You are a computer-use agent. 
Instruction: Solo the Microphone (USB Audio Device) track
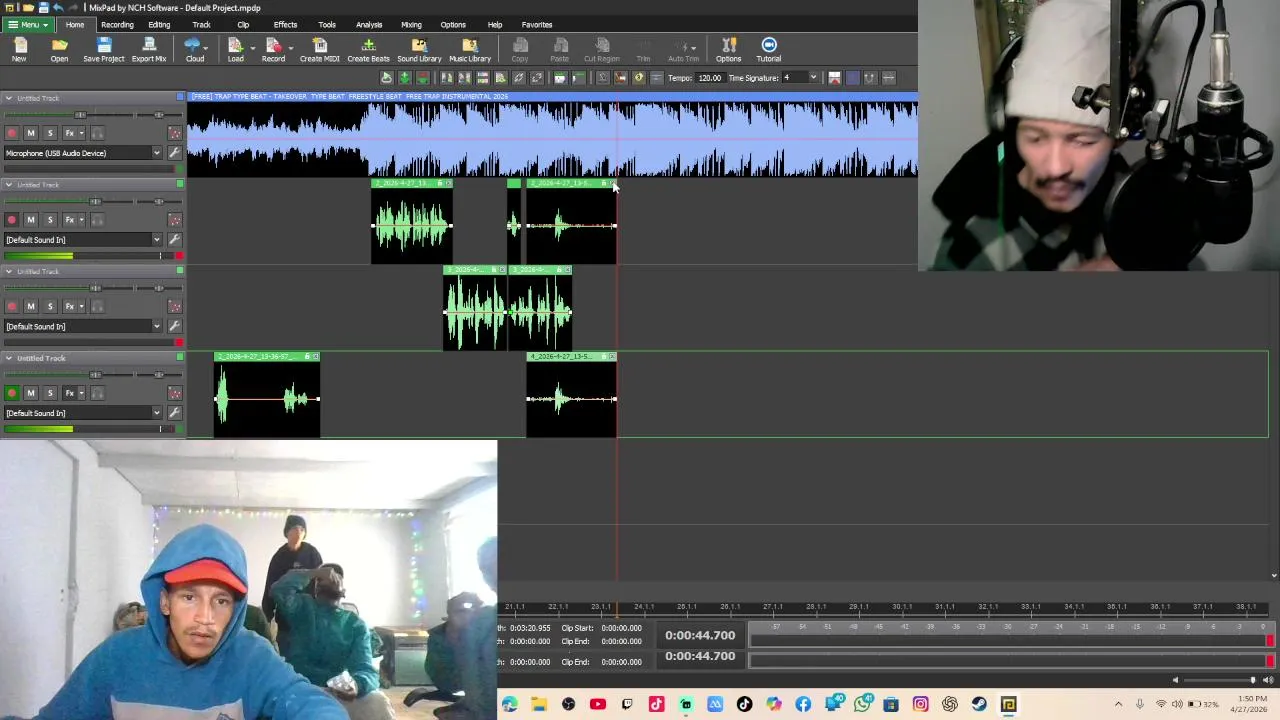coord(50,133)
